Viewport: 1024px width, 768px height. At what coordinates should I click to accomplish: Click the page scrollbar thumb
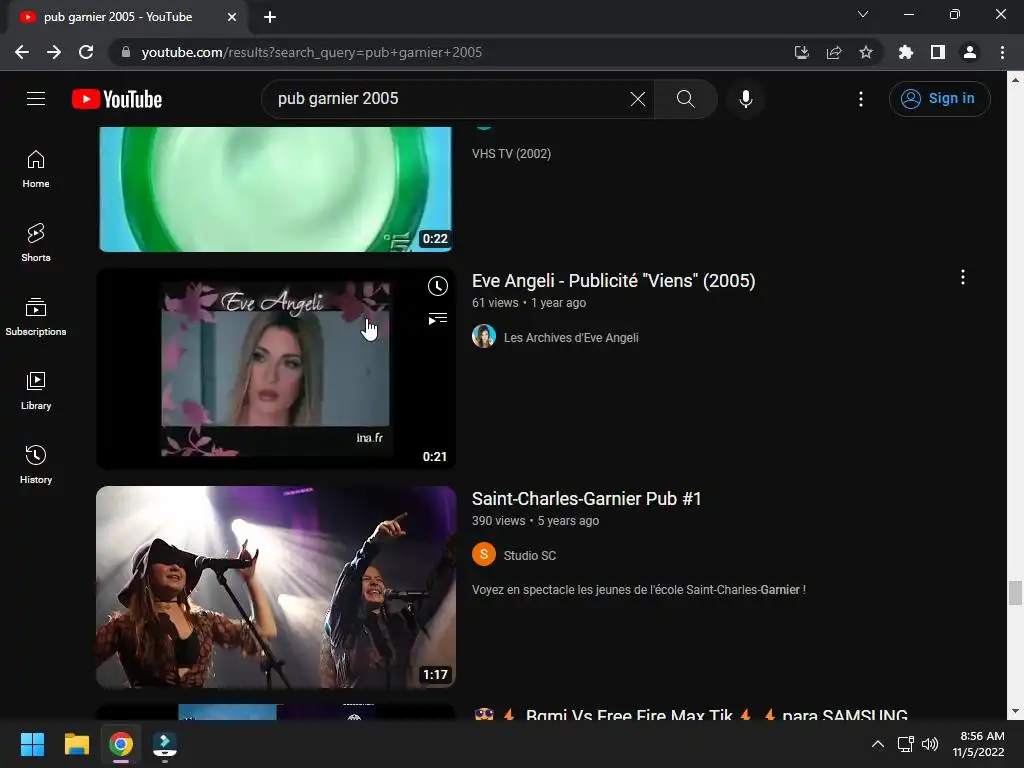point(1015,593)
